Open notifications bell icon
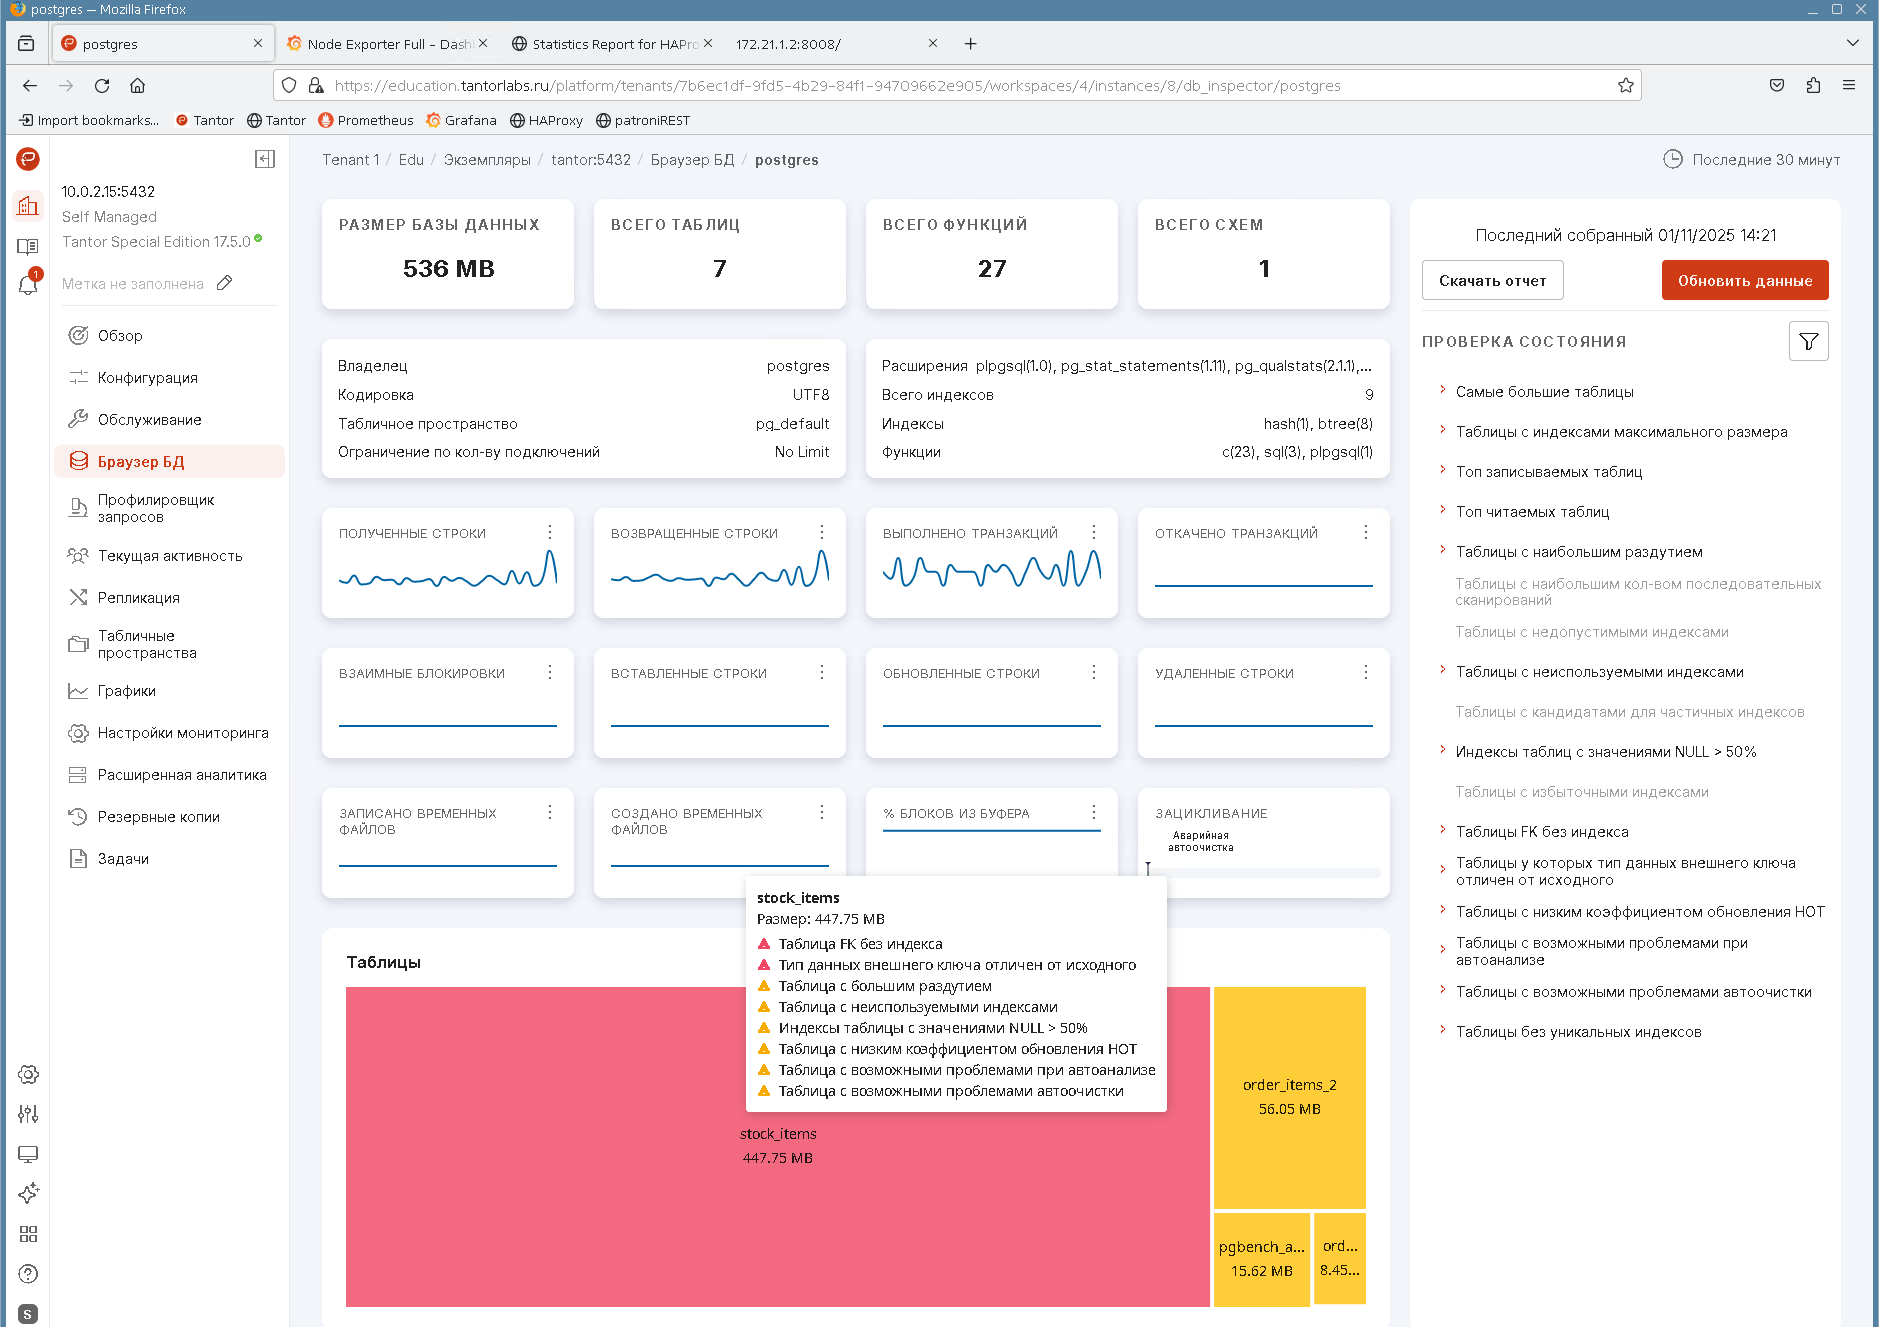The image size is (1879, 1327). tap(28, 285)
